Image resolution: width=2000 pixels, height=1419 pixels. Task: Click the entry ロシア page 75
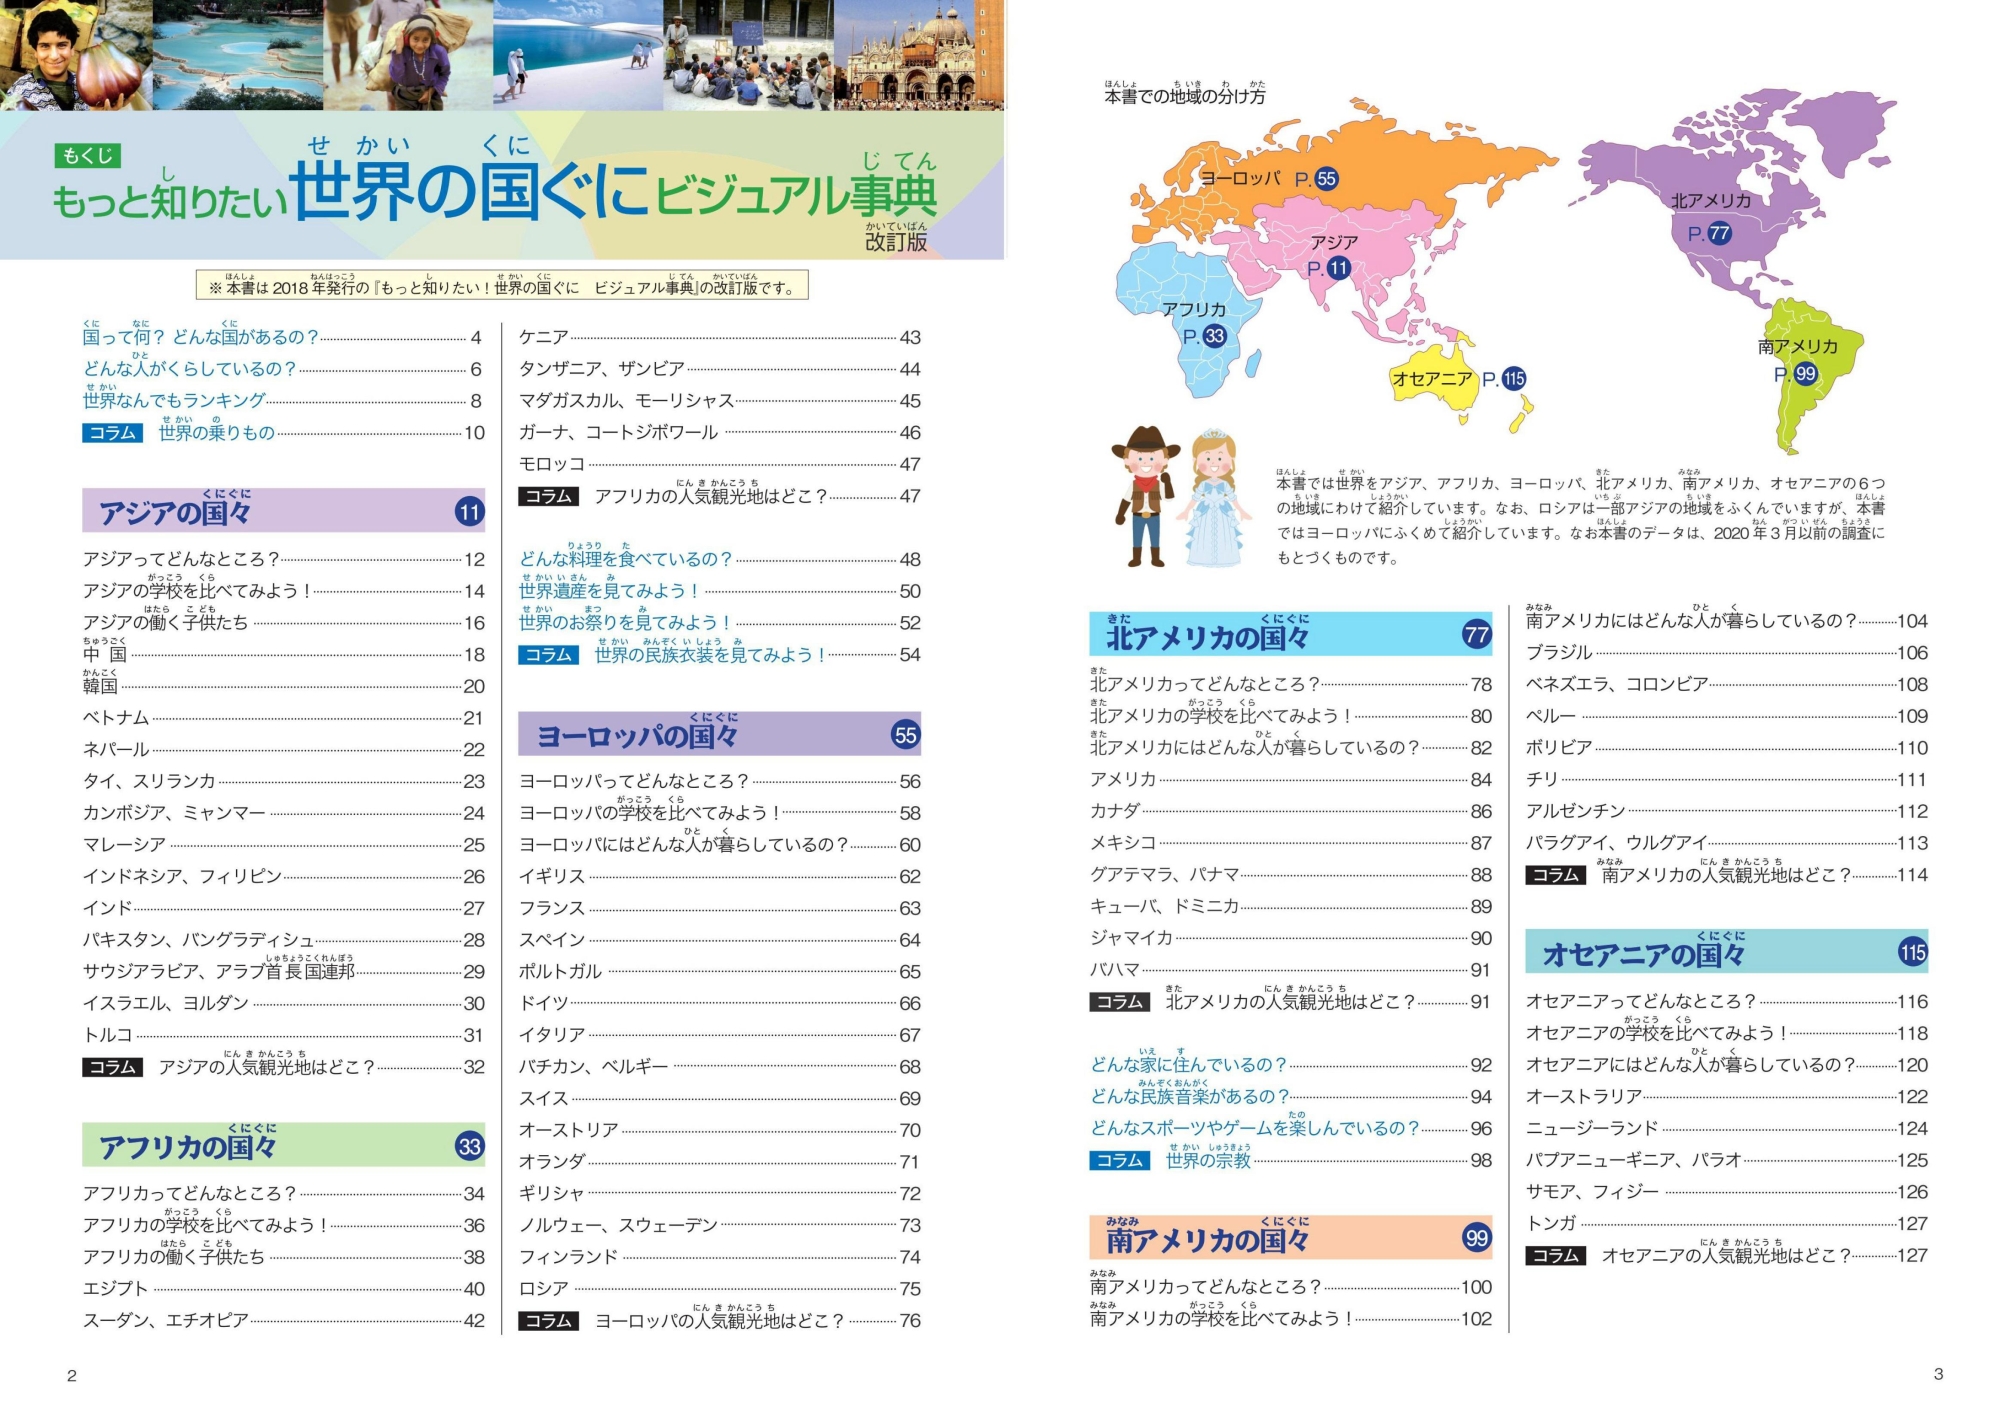pyautogui.click(x=719, y=1288)
